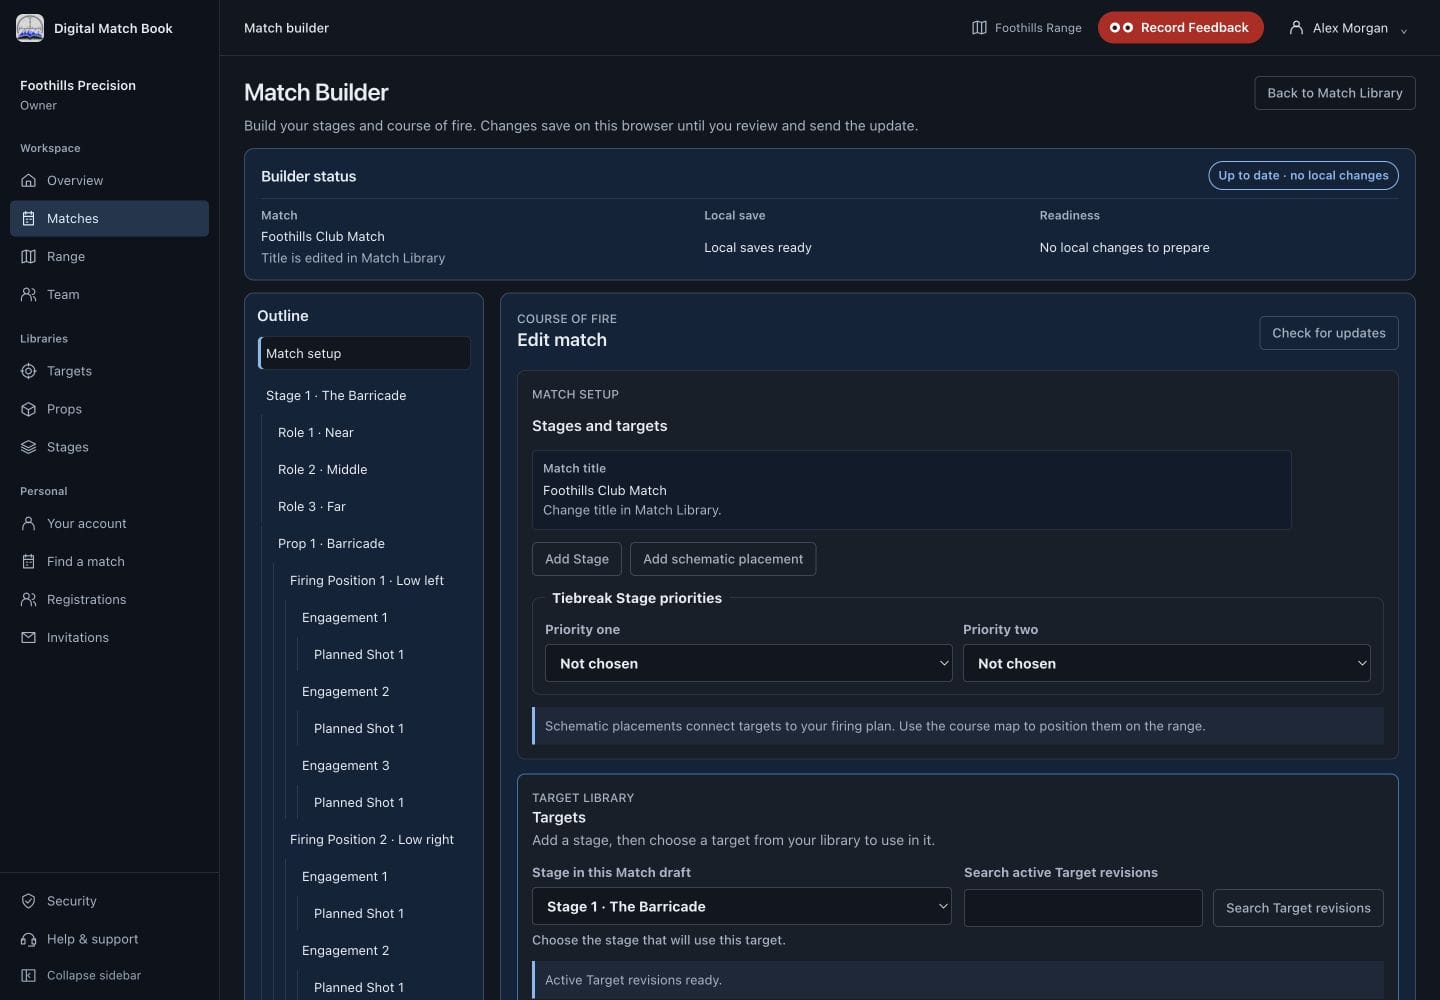Open Firing Position 1 · Low left

click(376, 581)
